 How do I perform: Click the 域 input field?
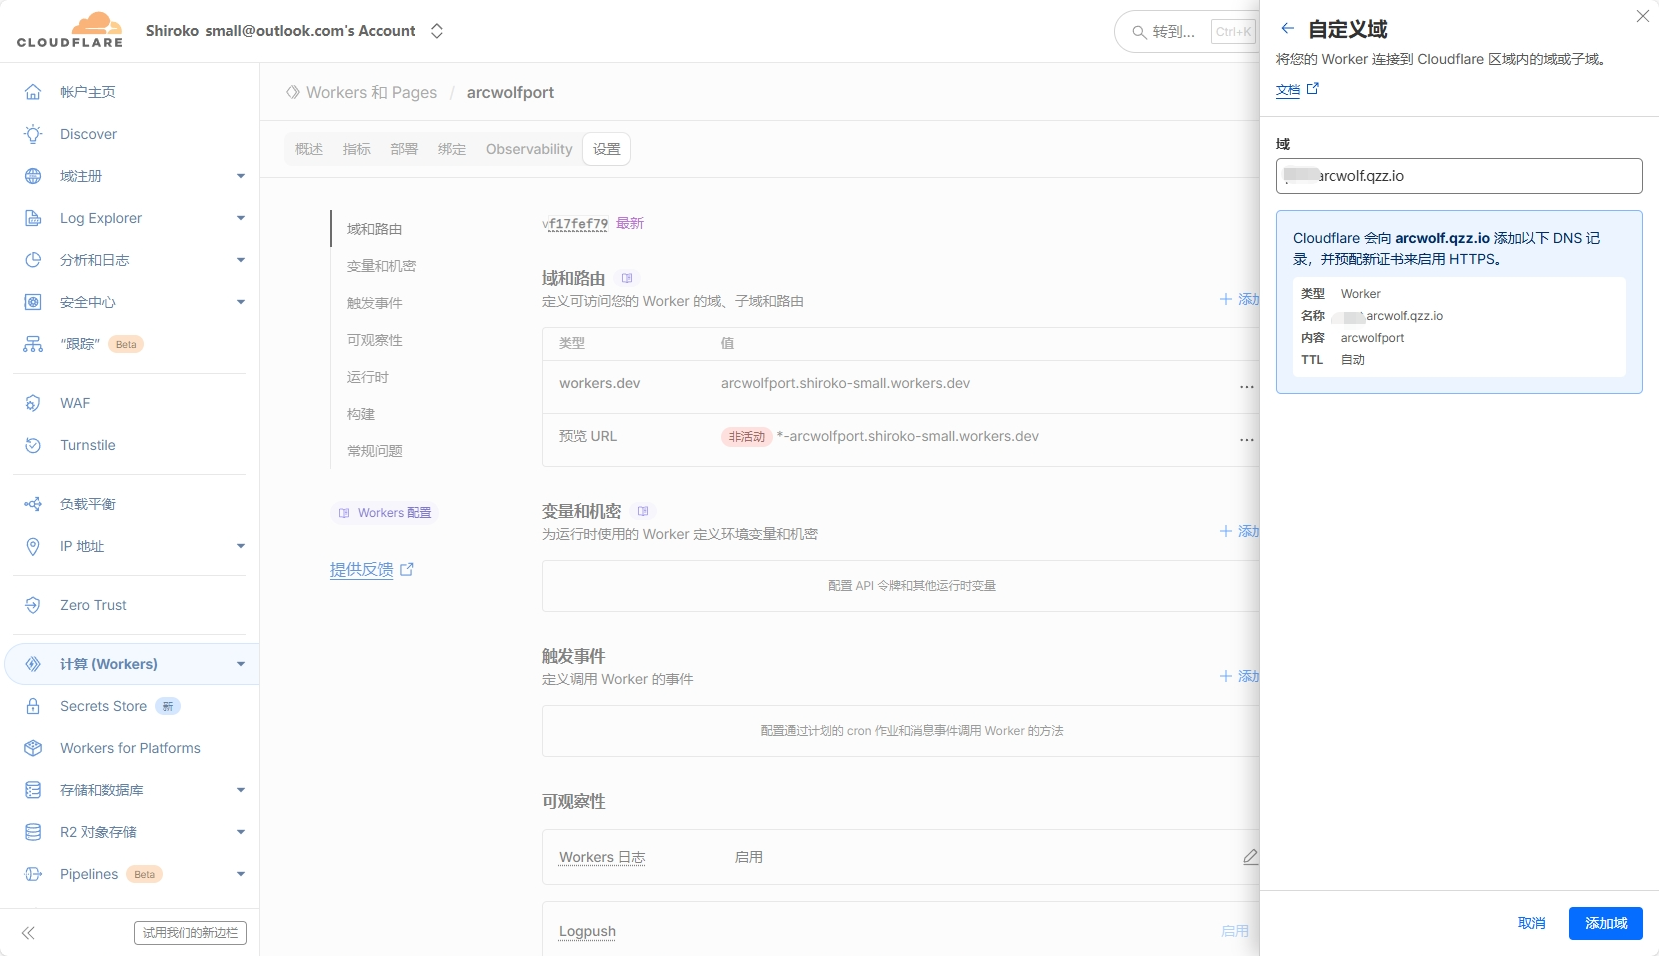(x=1458, y=176)
